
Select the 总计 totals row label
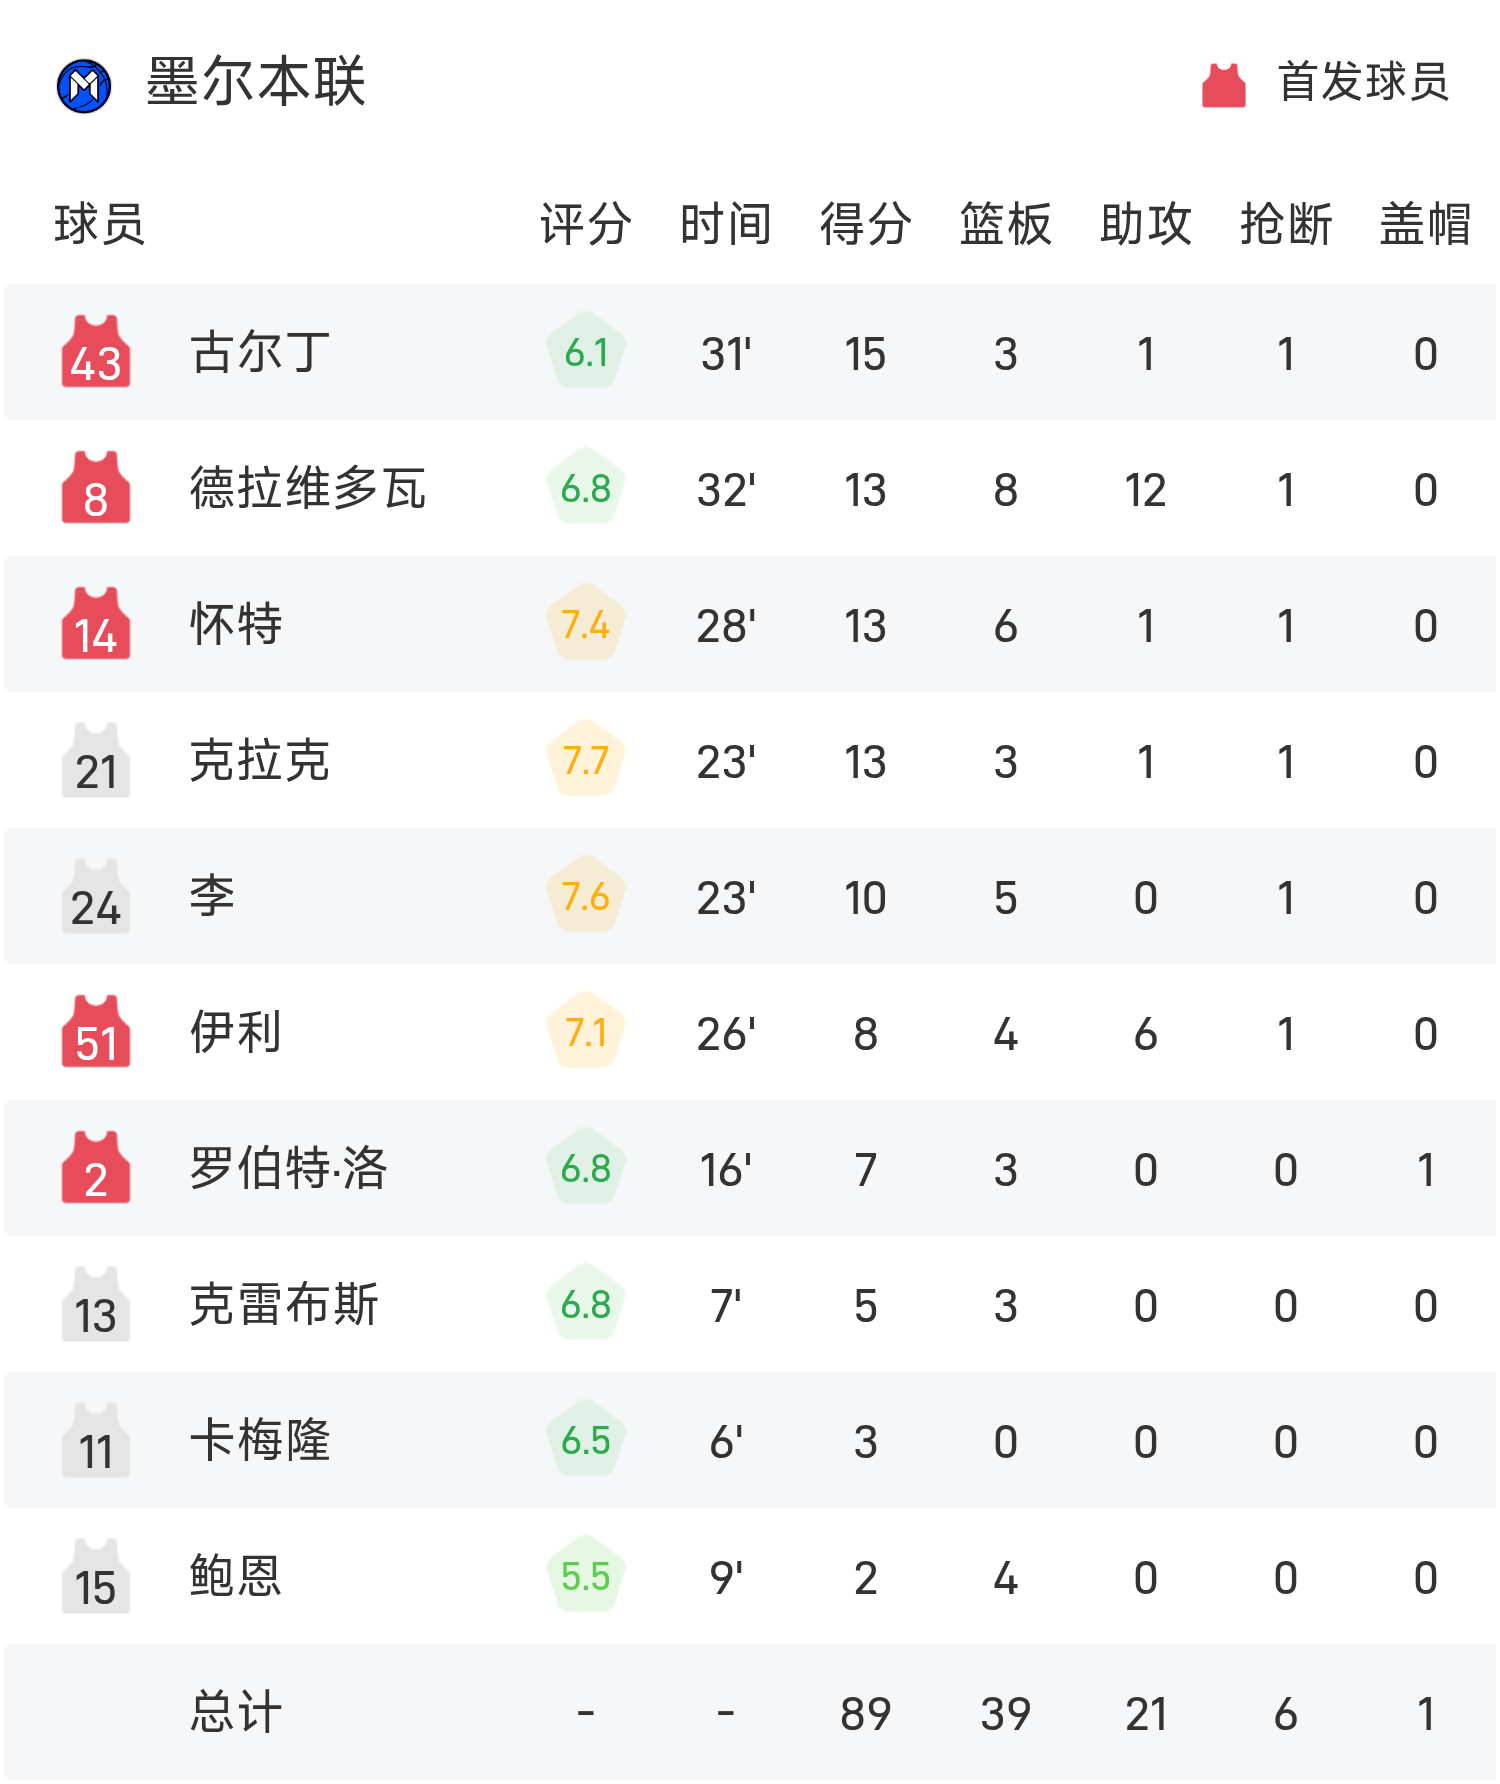(x=236, y=1712)
